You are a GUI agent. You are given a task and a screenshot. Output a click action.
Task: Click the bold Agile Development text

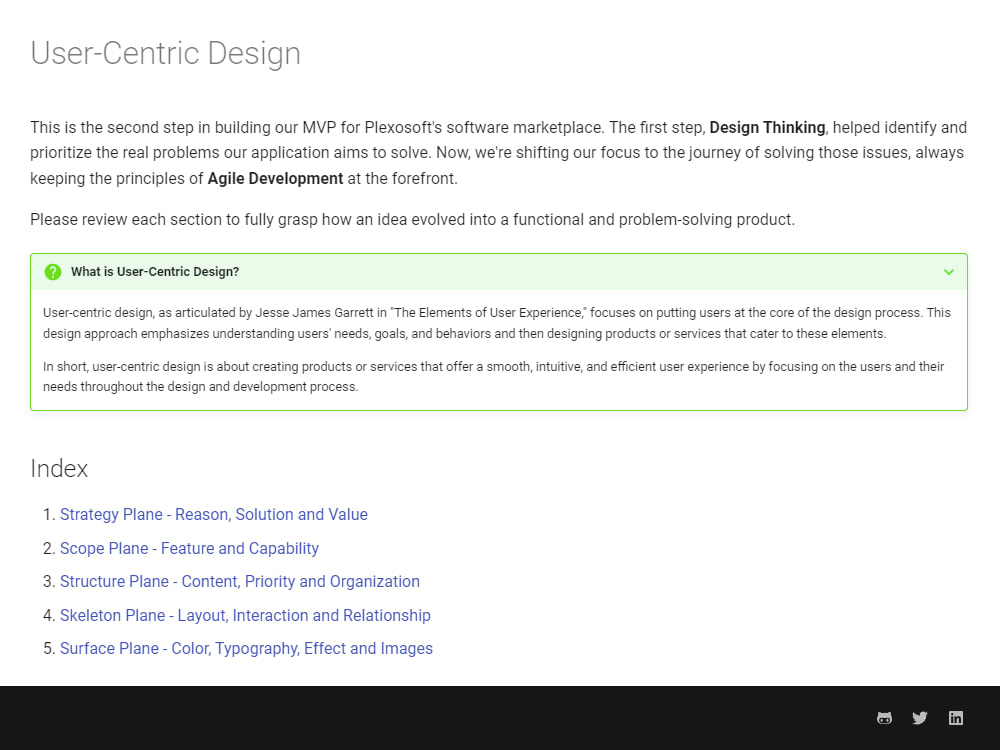276,179
